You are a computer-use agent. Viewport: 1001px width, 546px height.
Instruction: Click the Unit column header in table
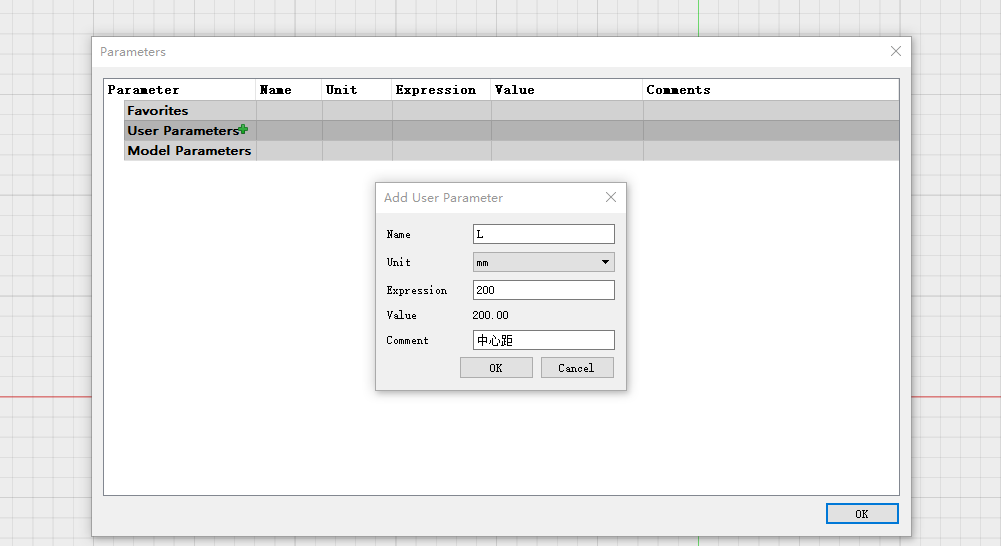tap(356, 90)
